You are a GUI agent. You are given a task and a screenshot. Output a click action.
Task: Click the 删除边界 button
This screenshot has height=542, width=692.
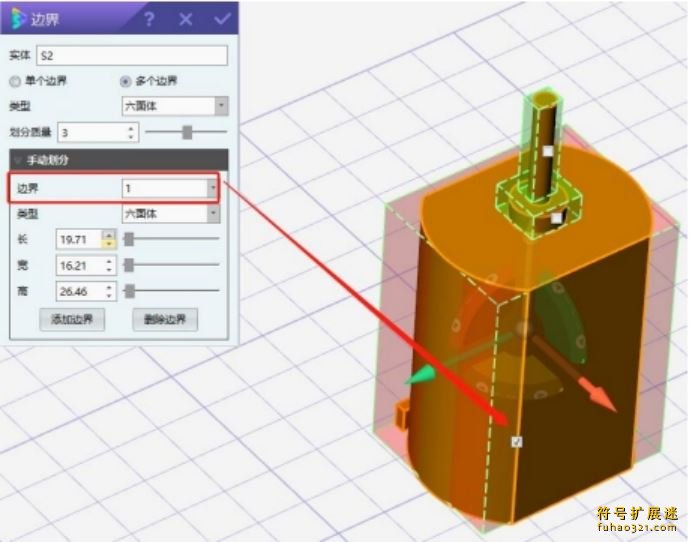point(165,319)
